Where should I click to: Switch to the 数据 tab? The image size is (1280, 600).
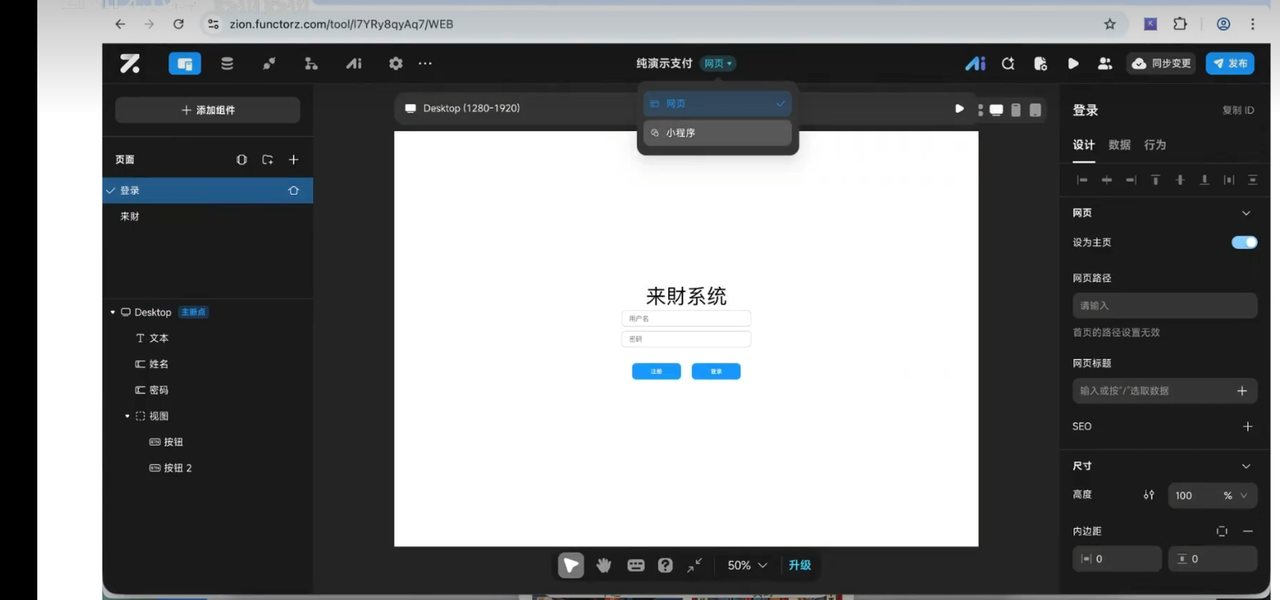[1119, 145]
